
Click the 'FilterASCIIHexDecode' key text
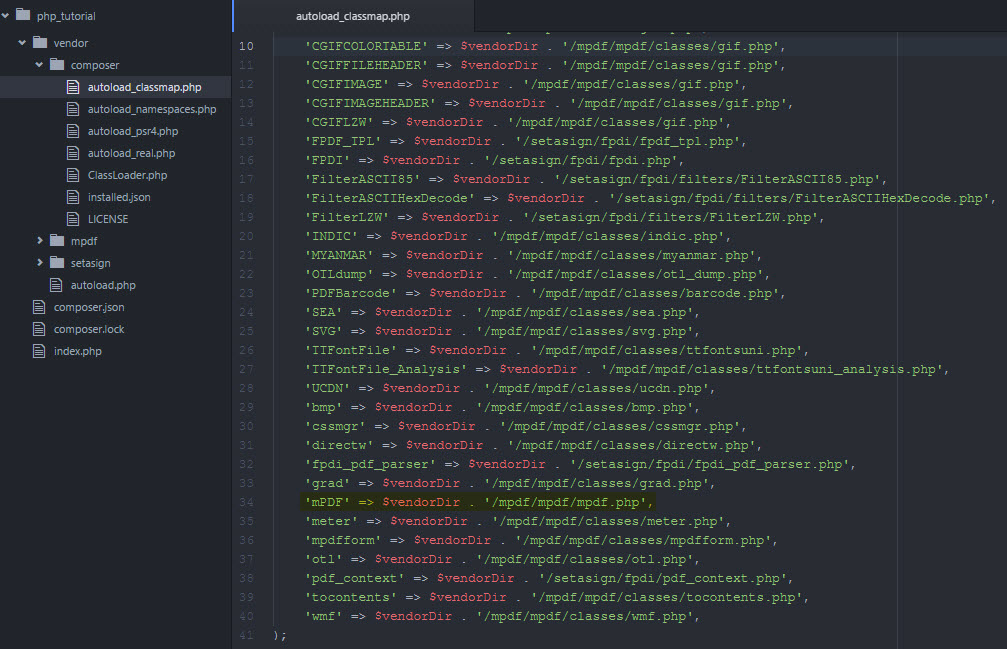[x=389, y=198]
